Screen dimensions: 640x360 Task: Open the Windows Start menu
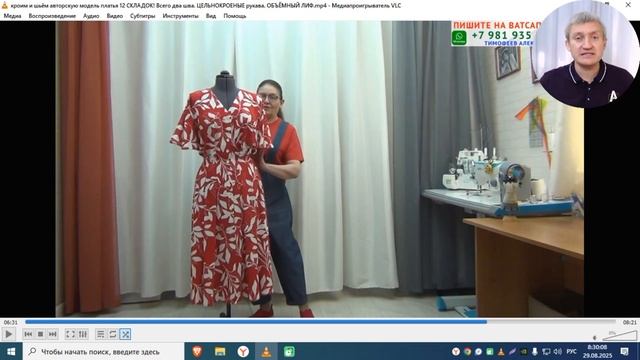[x=11, y=351]
